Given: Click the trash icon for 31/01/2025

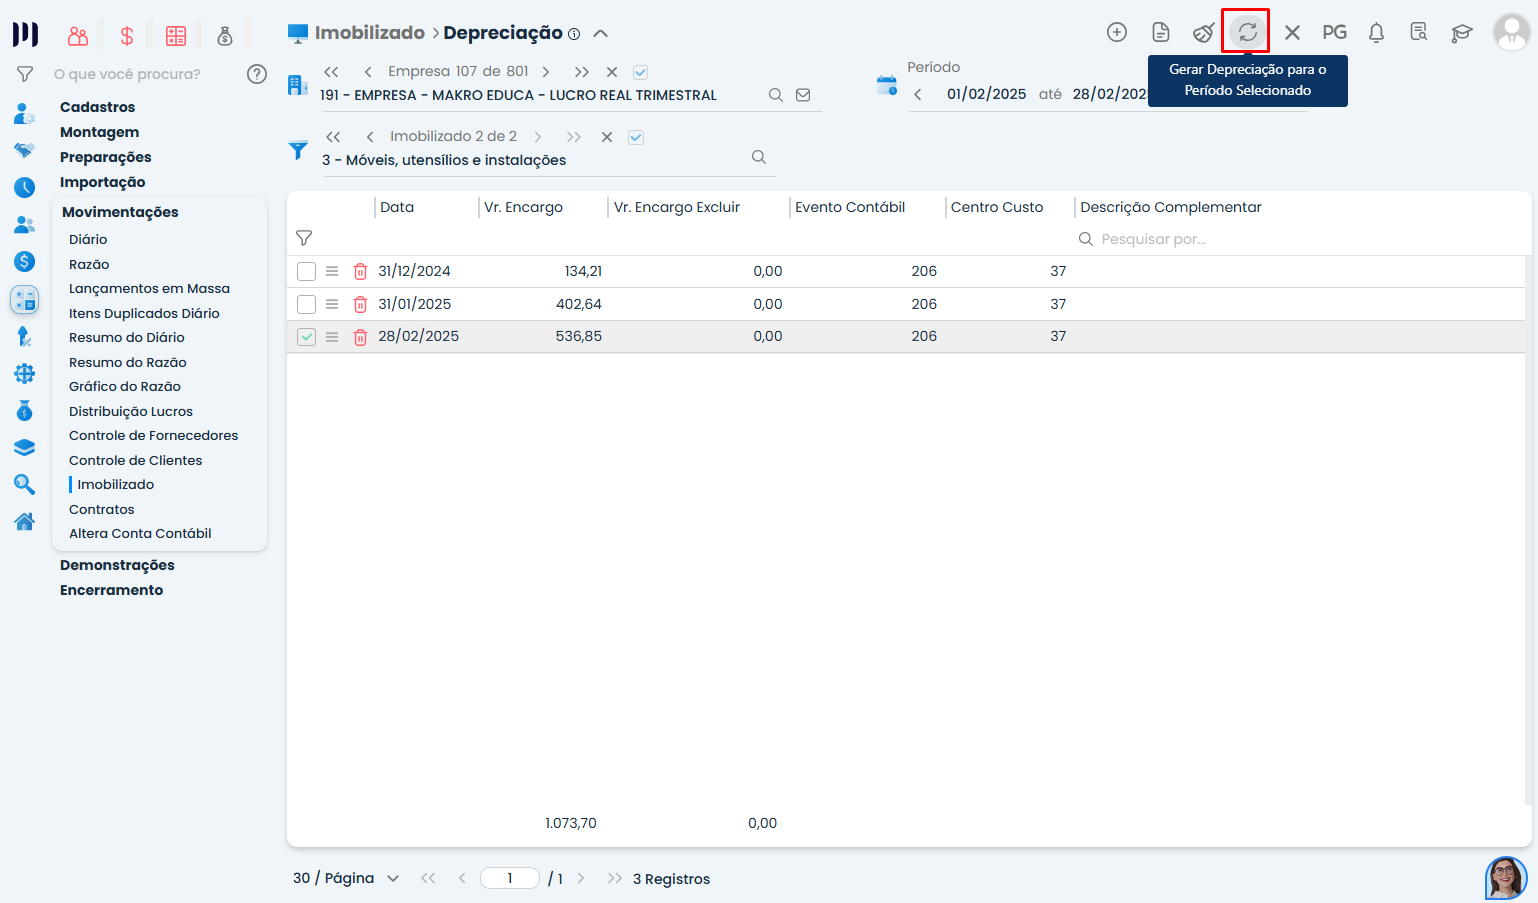Looking at the screenshot, I should pos(361,304).
